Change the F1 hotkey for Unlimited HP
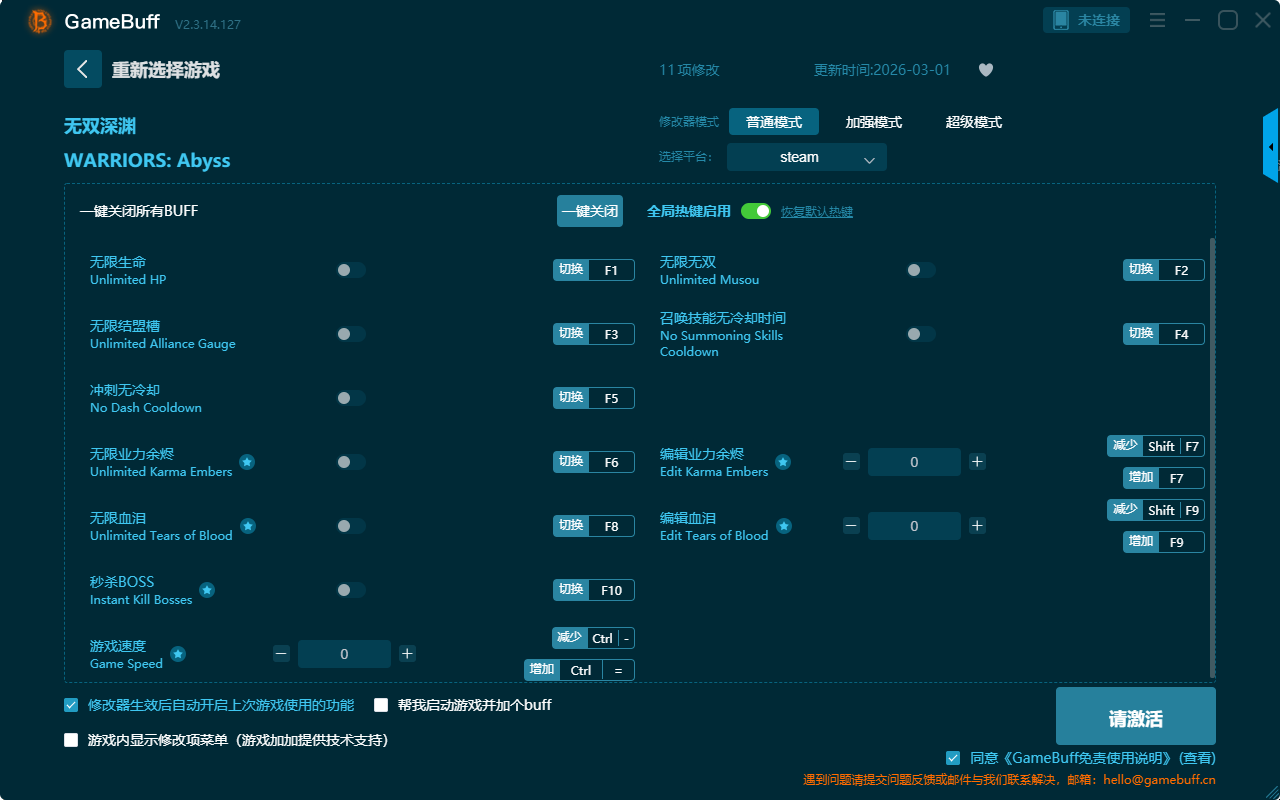Image resolution: width=1280 pixels, height=800 pixels. 611,270
